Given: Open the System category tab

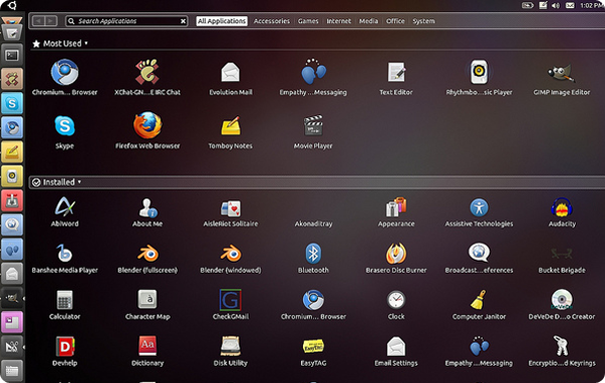Looking at the screenshot, I should coord(423,21).
